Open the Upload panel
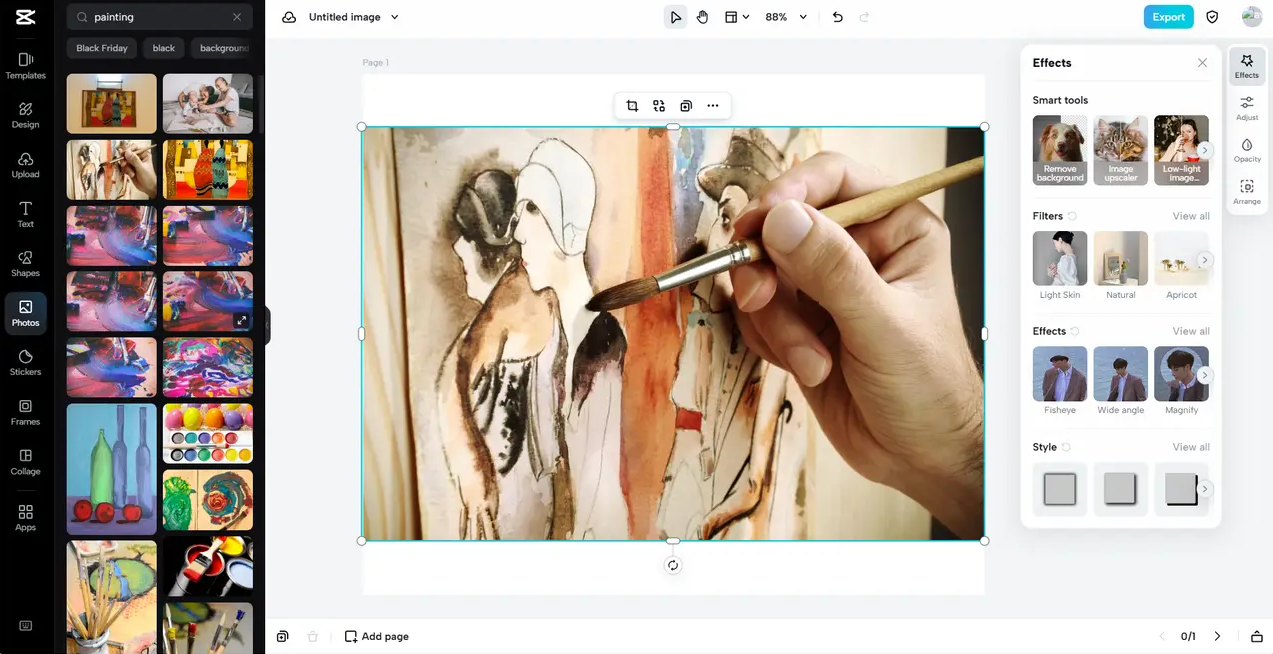 tap(26, 165)
